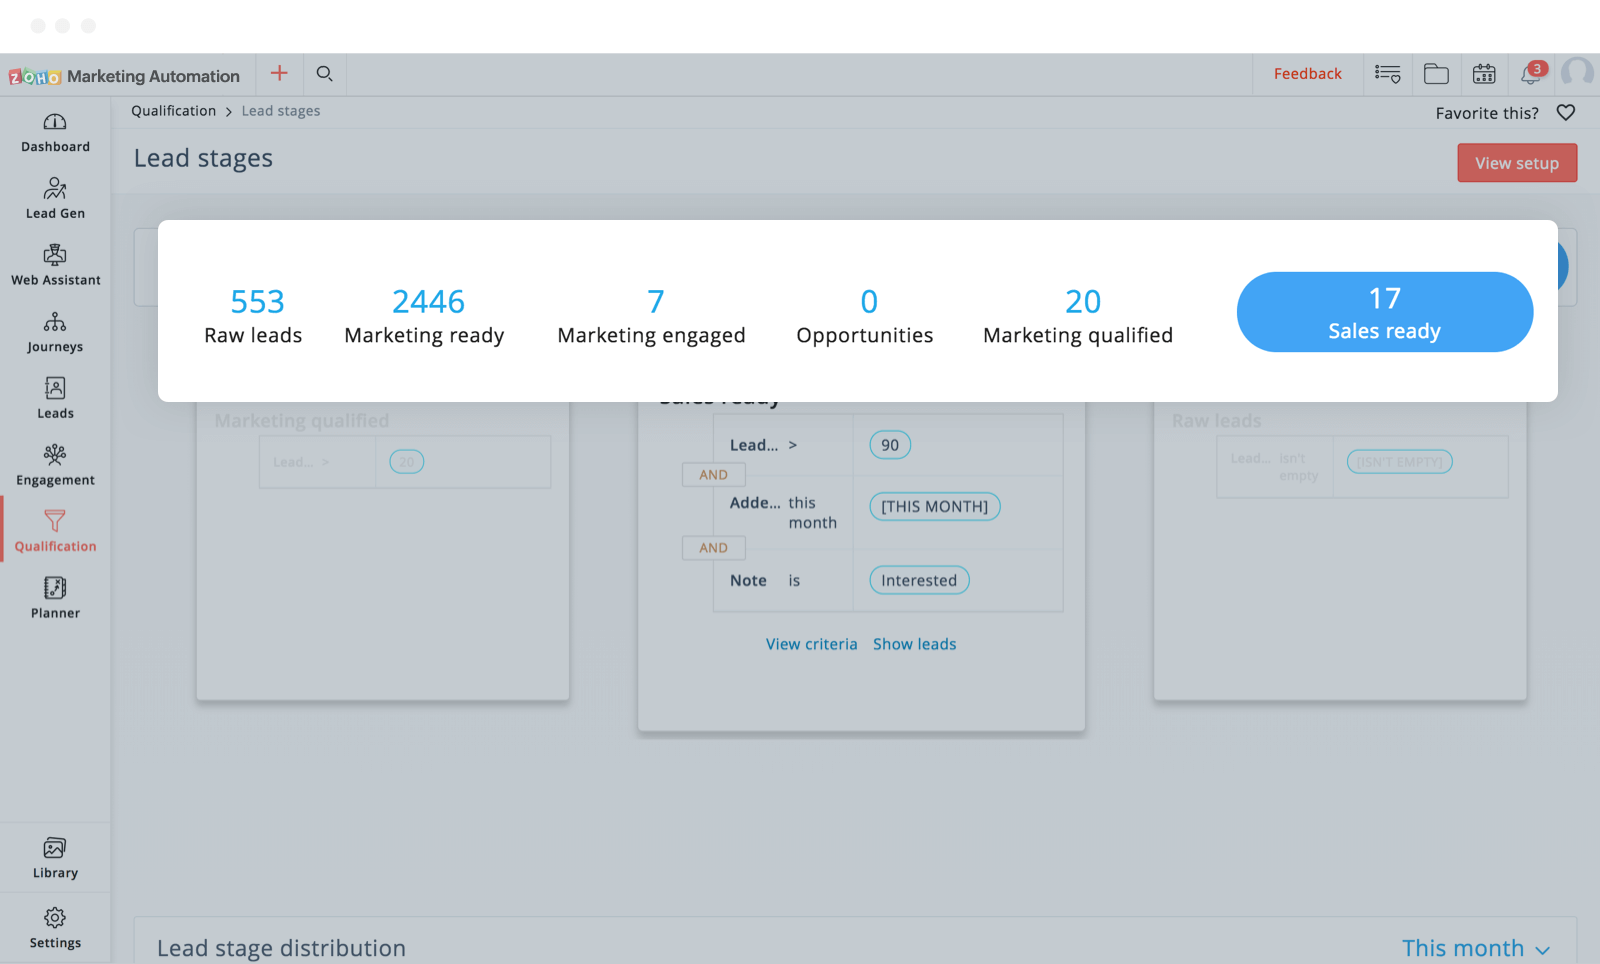Viewport: 1600px width, 964px height.
Task: Click the plus create-new icon
Action: (x=279, y=73)
